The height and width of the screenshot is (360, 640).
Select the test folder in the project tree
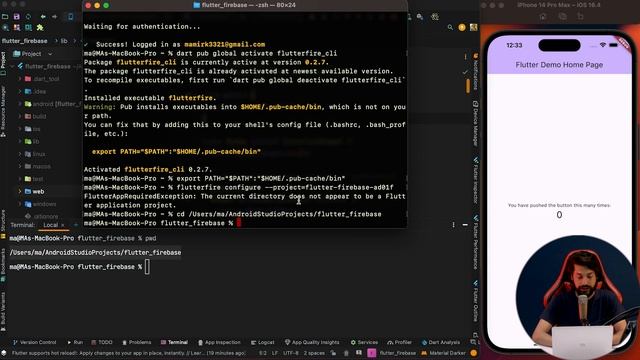tap(34, 179)
